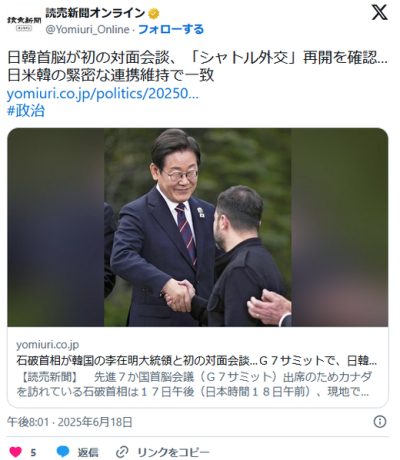Click the Yomiuri Shimbun profile avatar

pyautogui.click(x=24, y=21)
